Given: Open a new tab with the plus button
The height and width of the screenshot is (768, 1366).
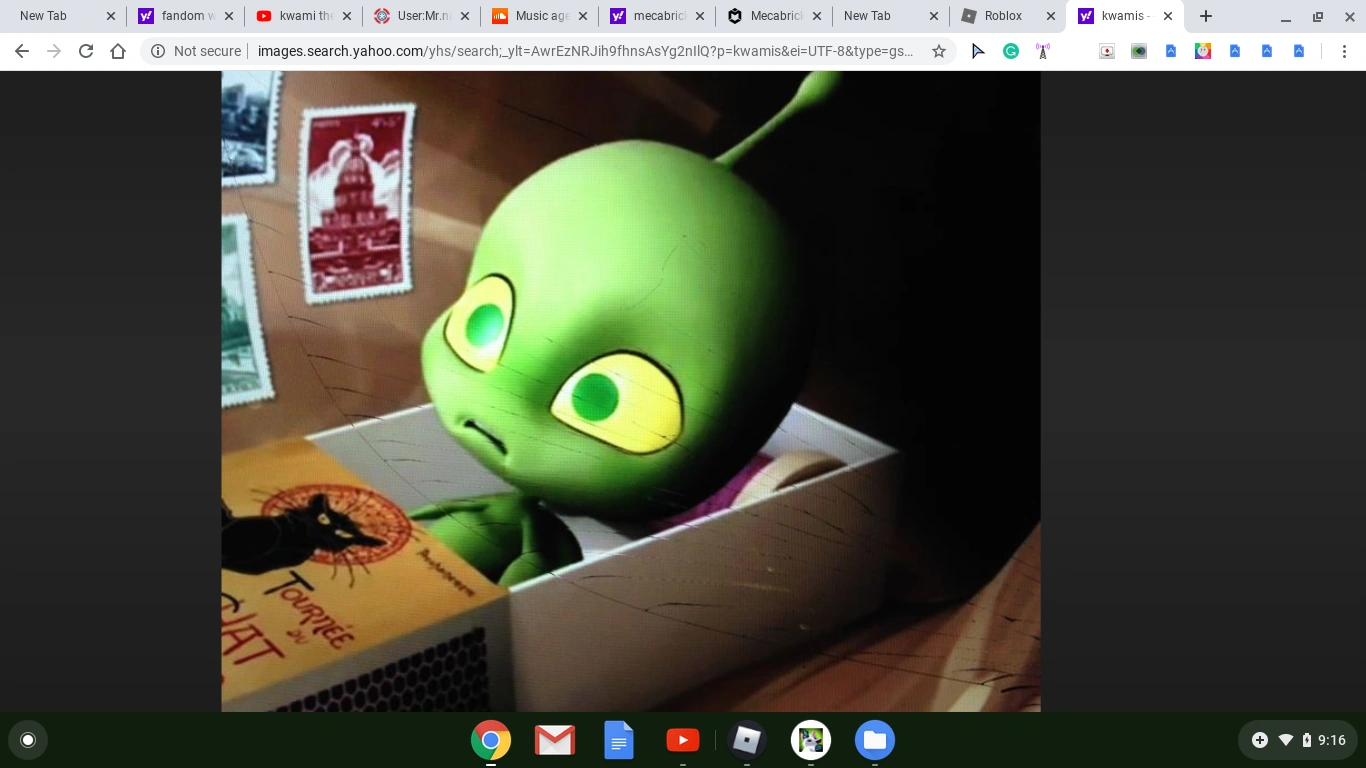Looking at the screenshot, I should pos(1206,16).
